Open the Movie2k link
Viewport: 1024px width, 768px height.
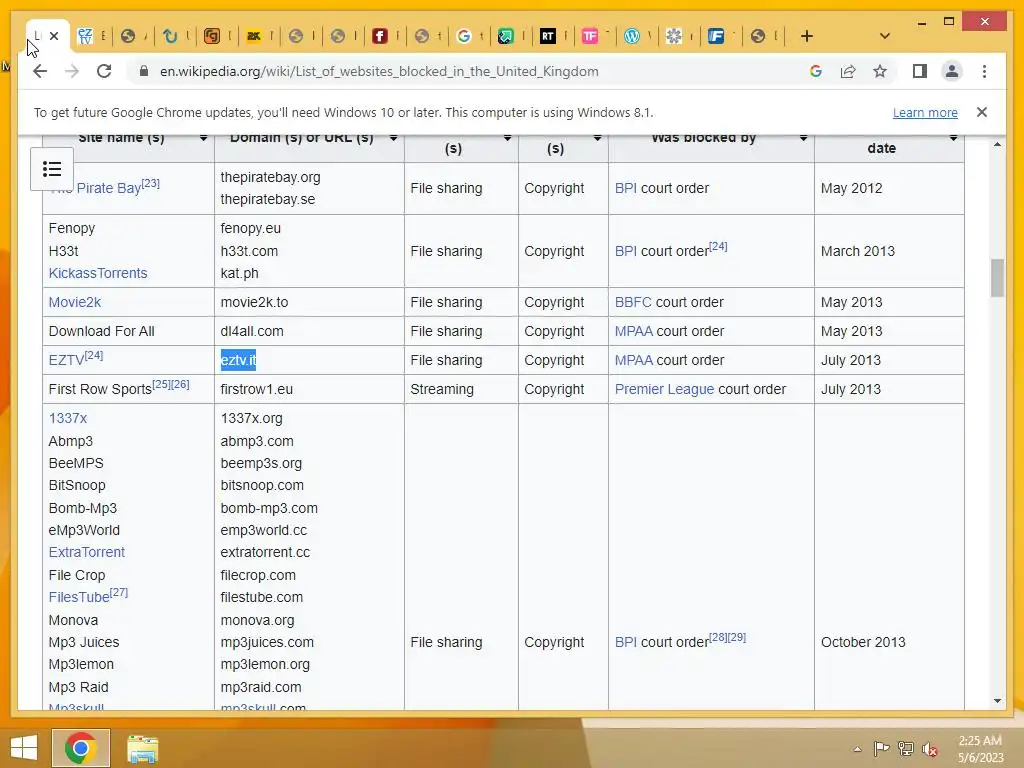tap(74, 302)
